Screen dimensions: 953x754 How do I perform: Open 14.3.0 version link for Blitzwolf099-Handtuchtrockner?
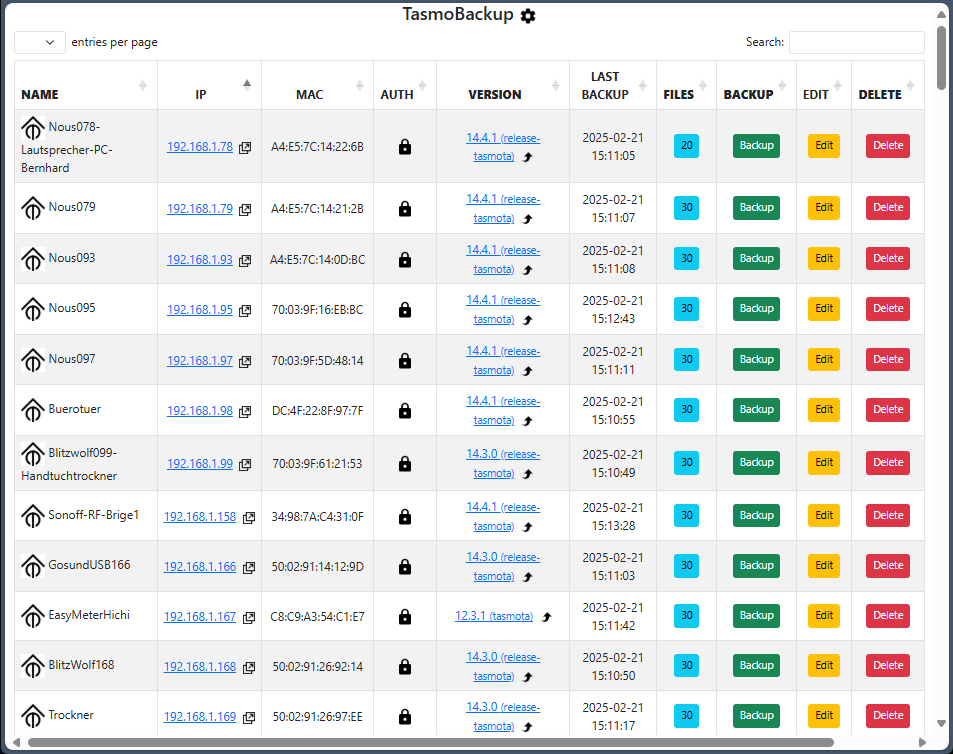(x=503, y=464)
